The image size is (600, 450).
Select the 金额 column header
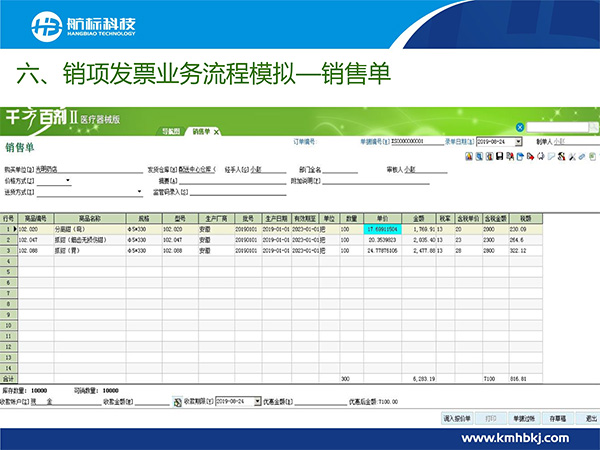[419, 218]
